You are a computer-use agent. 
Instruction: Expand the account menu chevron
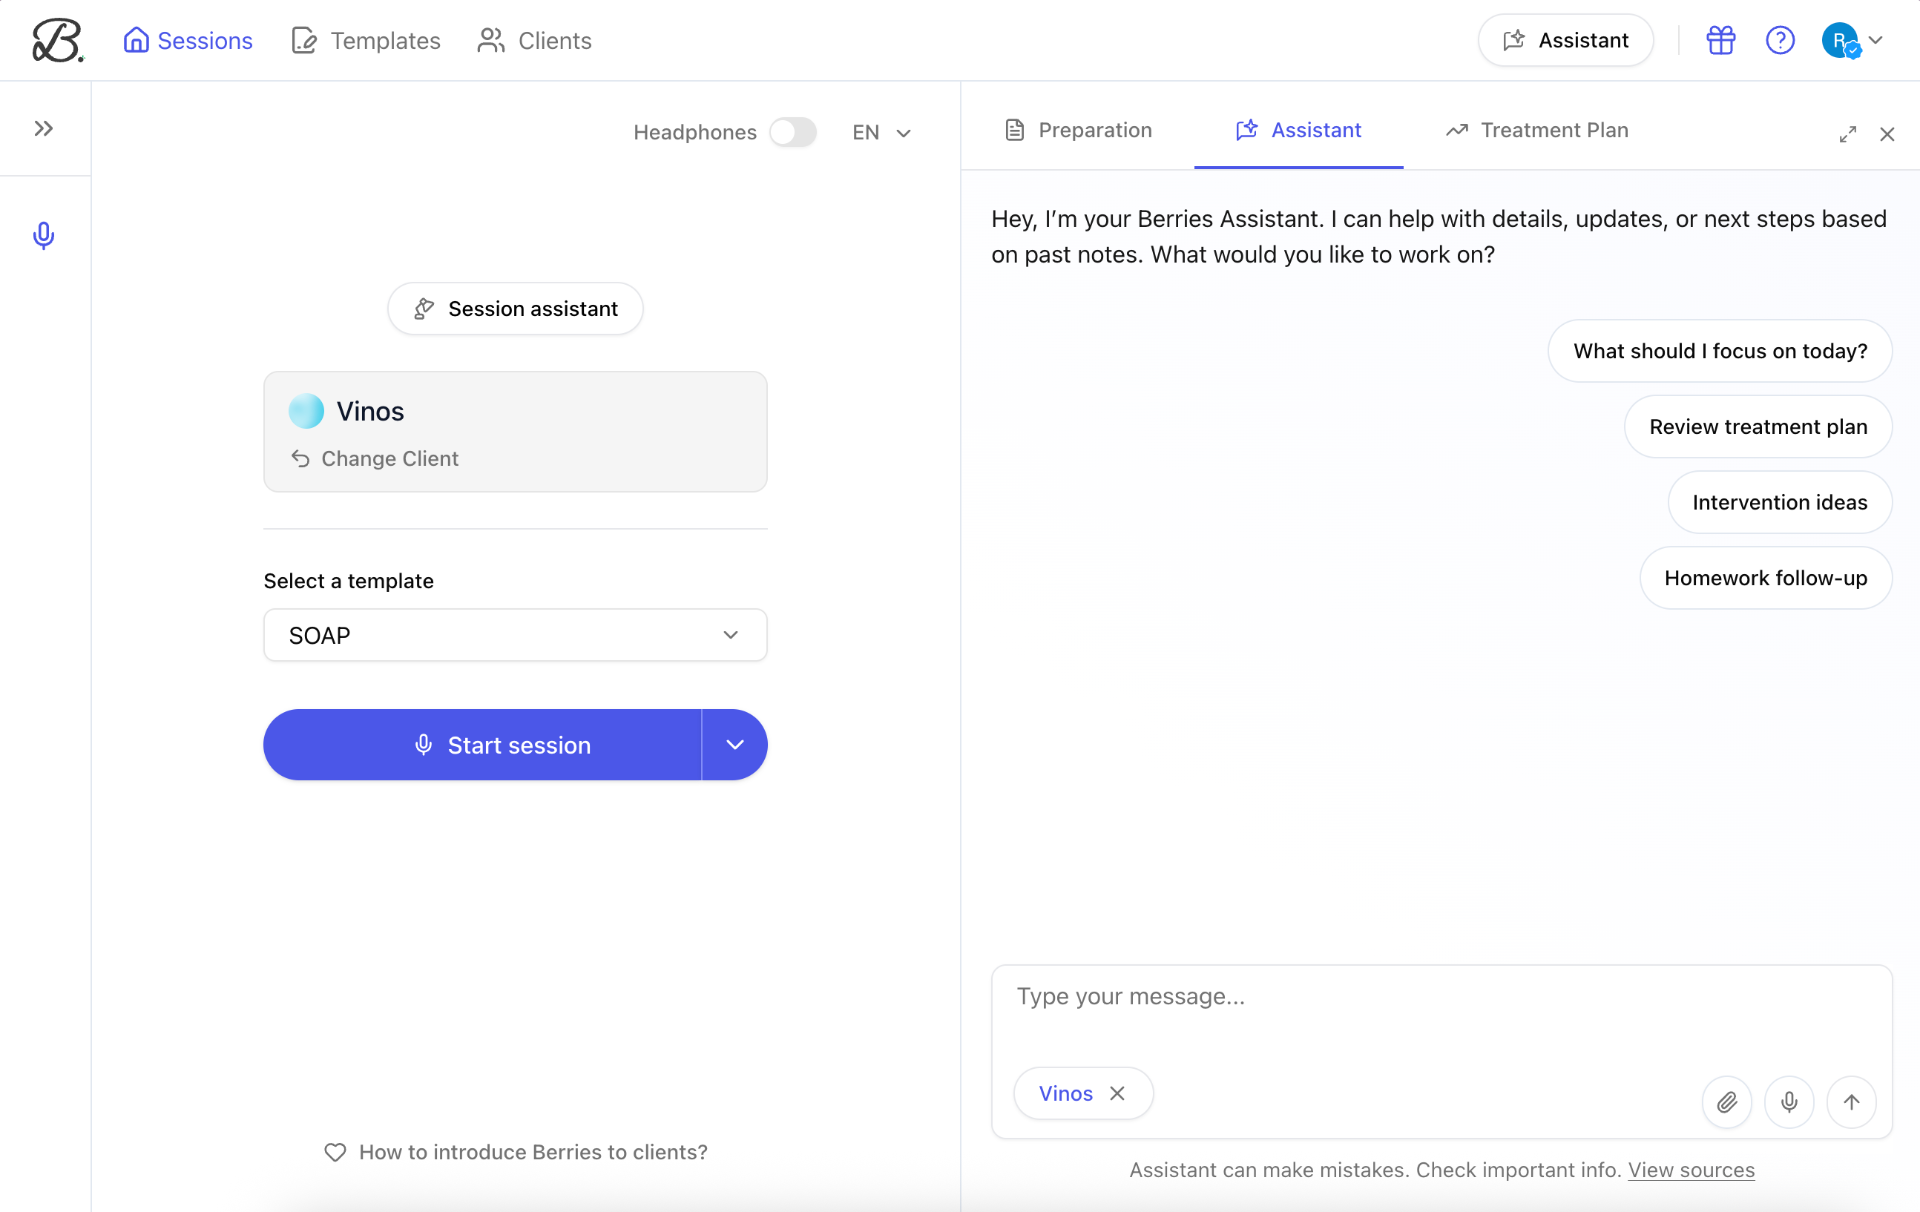coord(1876,40)
